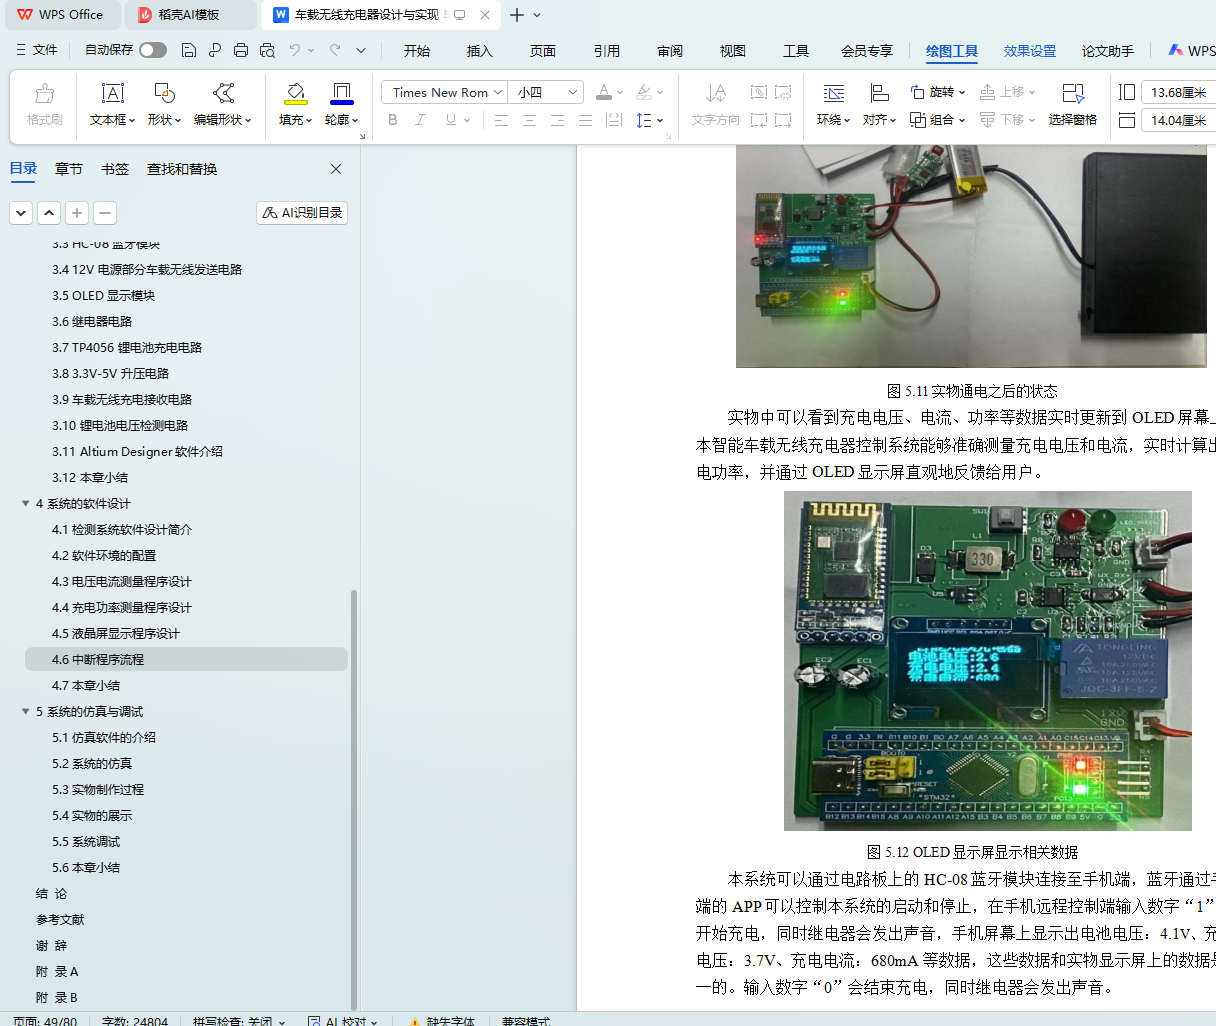Click the shape height field showing 13.68厘米

pyautogui.click(x=1178, y=92)
